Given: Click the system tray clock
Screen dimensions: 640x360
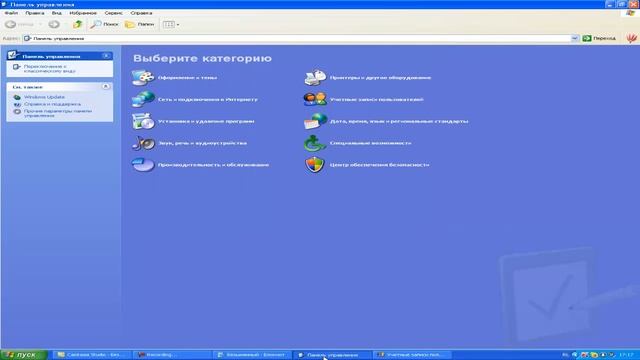Looking at the screenshot, I should [x=626, y=355].
